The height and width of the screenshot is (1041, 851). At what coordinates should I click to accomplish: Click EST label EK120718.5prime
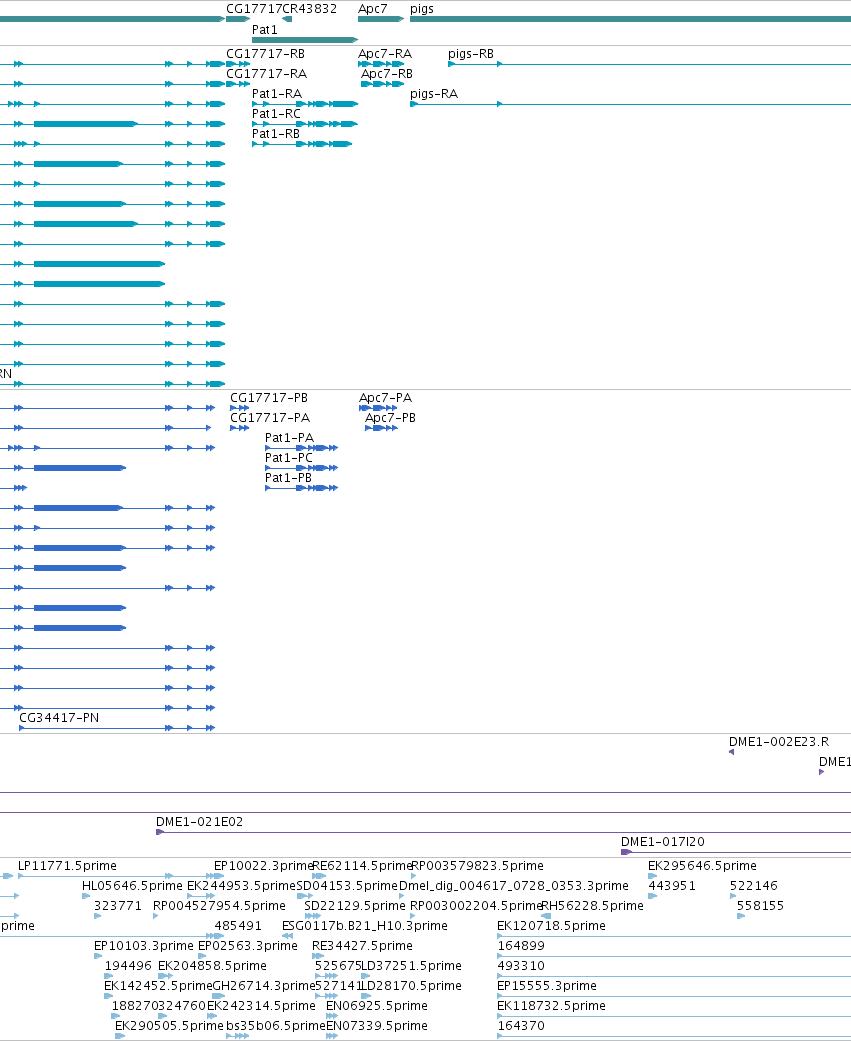(x=551, y=925)
